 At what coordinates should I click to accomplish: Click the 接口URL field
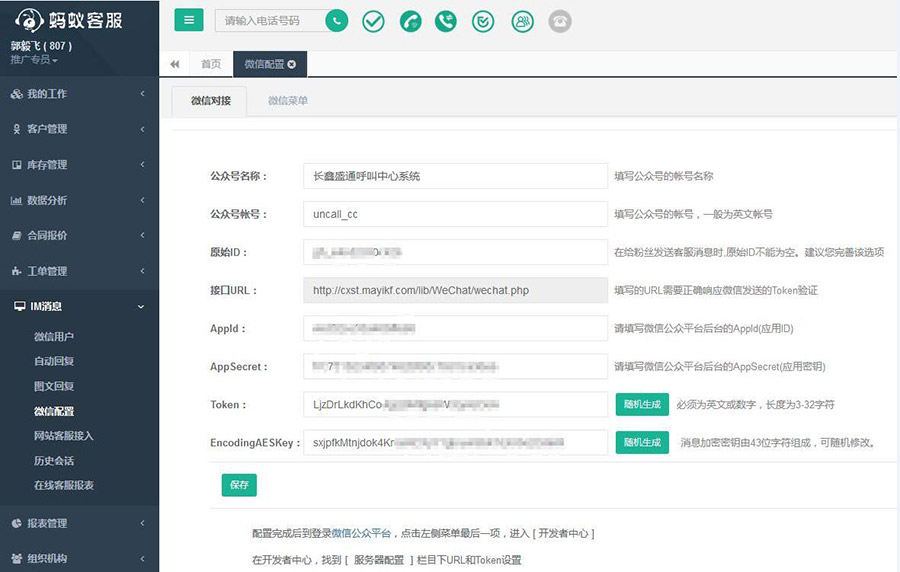[455, 290]
